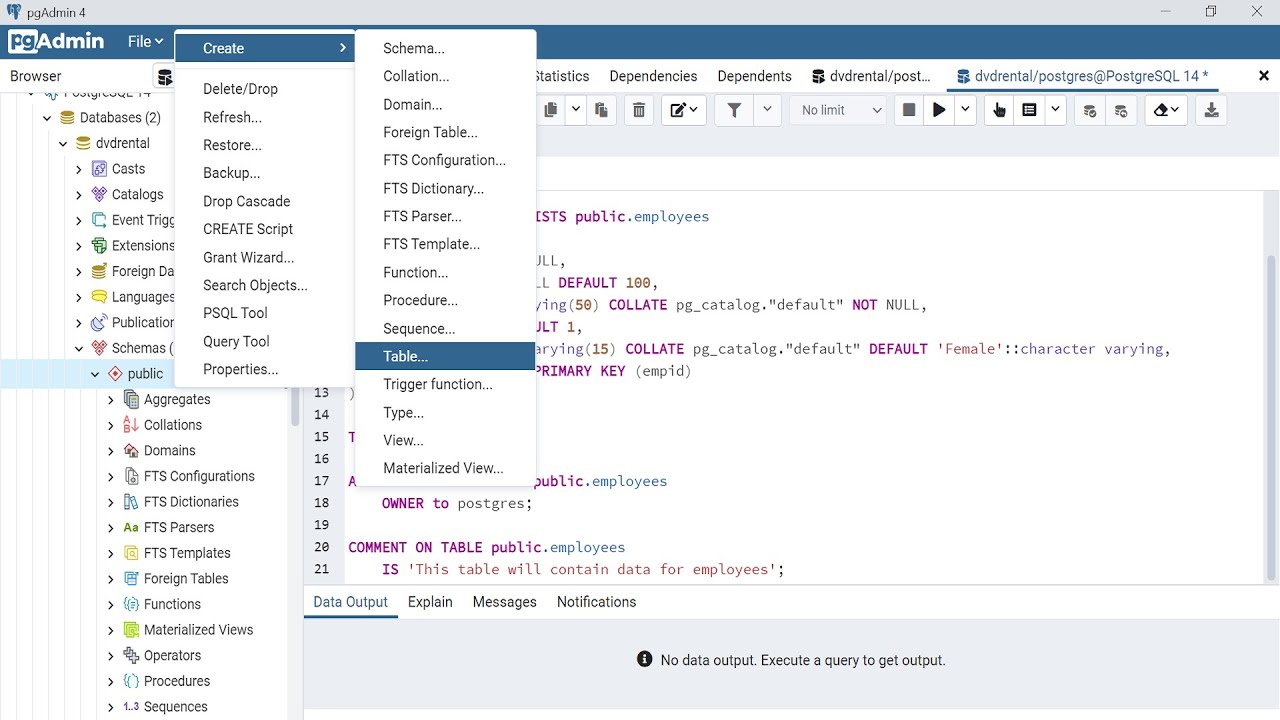The height and width of the screenshot is (720, 1280).
Task: Click the Edit pencil toolbar button
Action: [x=684, y=110]
